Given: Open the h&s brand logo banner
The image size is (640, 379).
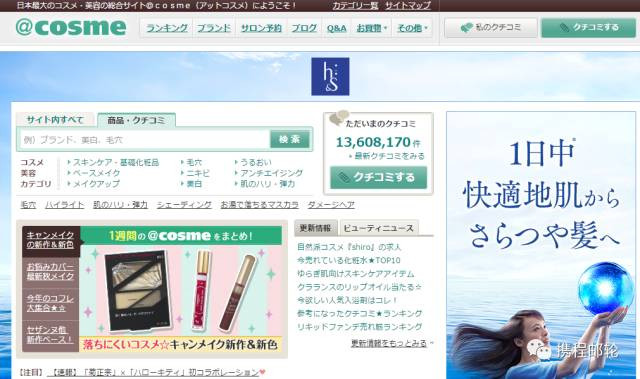Looking at the screenshot, I should [x=330, y=76].
